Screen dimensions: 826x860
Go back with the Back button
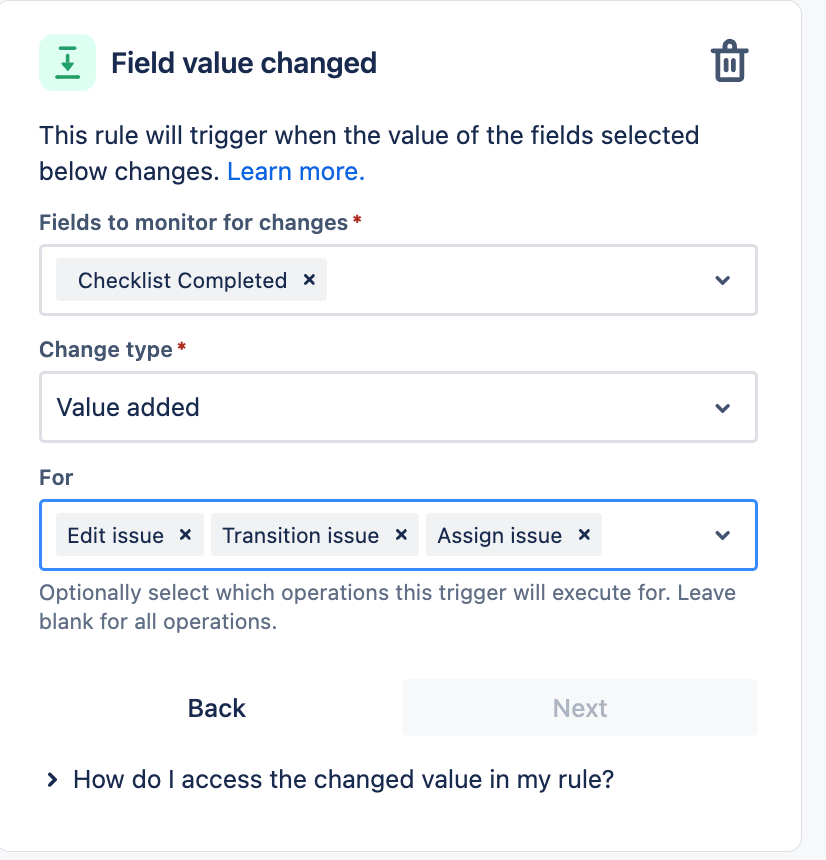[217, 708]
